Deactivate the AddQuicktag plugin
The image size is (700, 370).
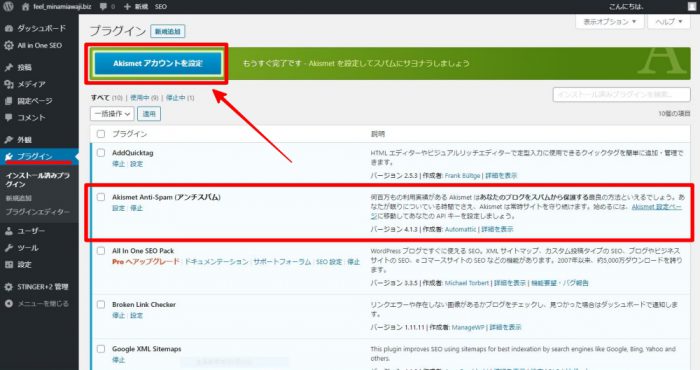(118, 164)
